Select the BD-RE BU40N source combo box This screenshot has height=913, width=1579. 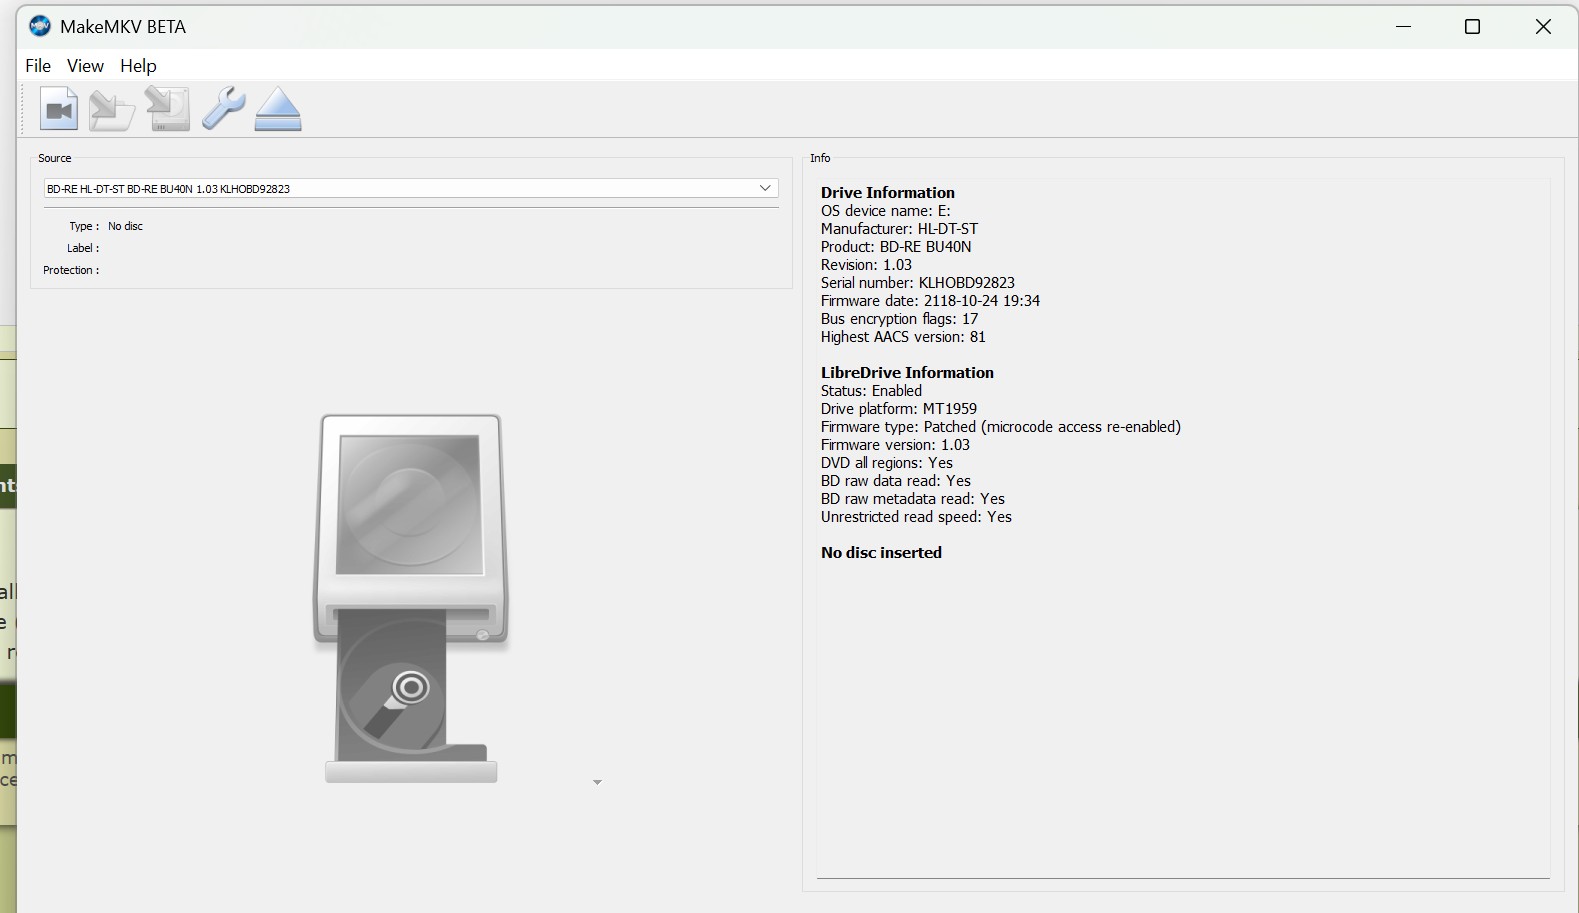coord(400,188)
